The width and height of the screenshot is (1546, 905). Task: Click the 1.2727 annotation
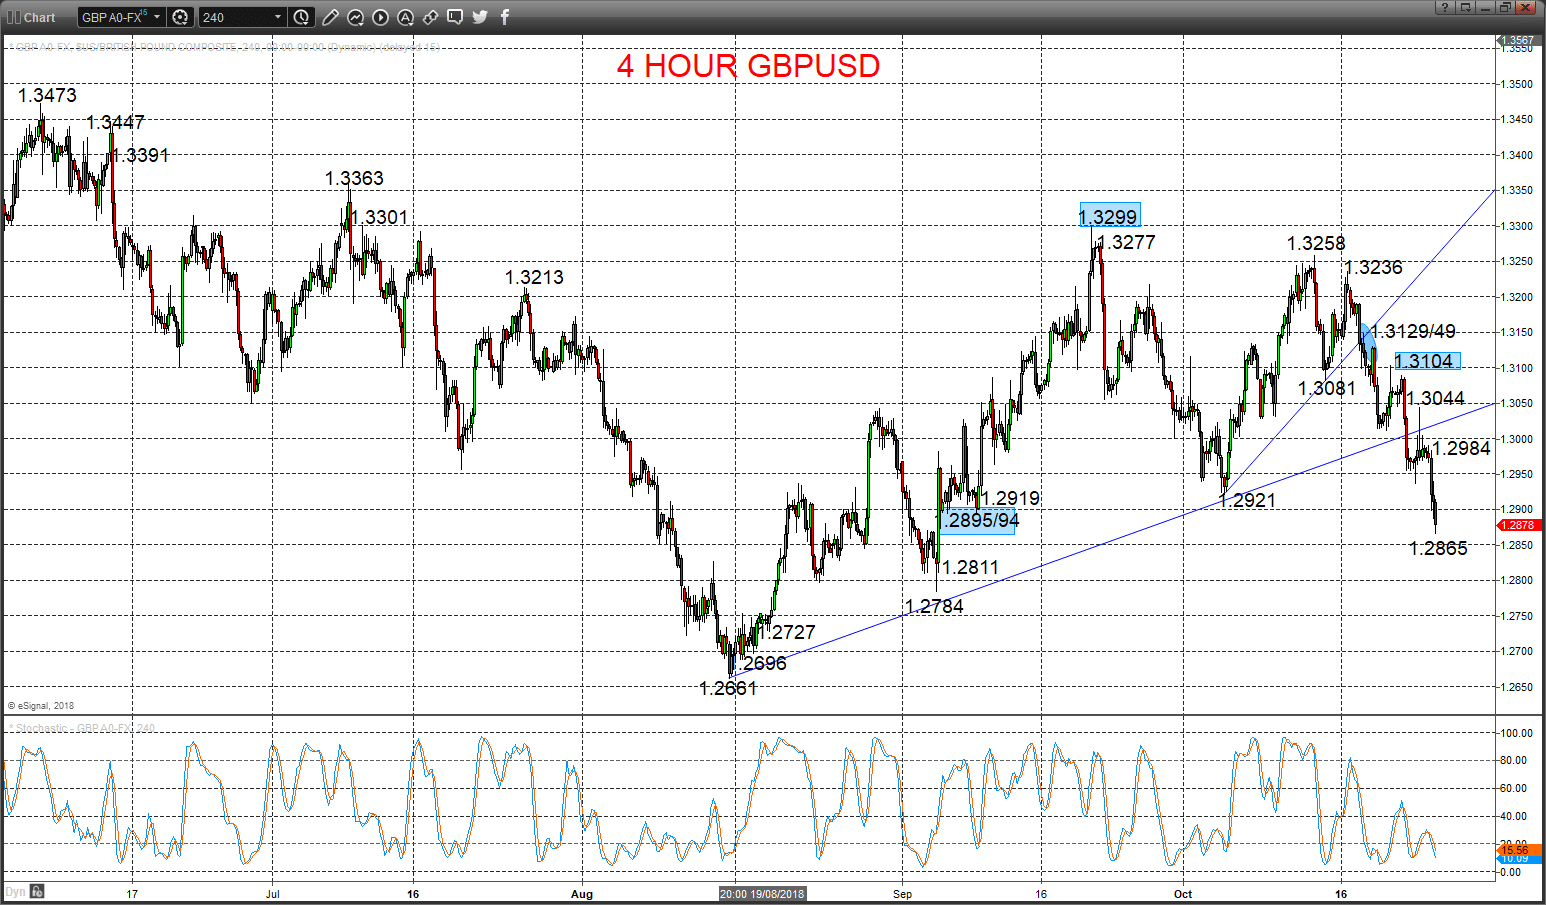click(787, 632)
